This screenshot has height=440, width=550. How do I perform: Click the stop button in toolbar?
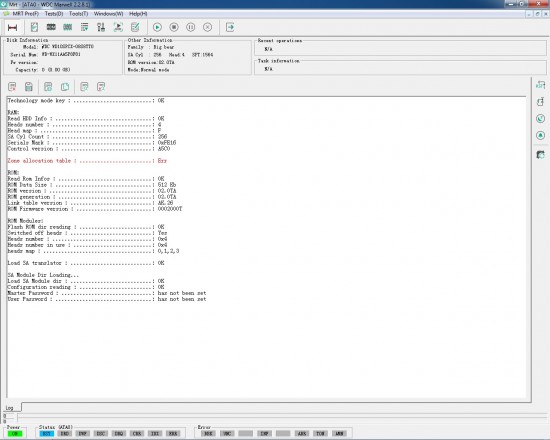(x=174, y=27)
